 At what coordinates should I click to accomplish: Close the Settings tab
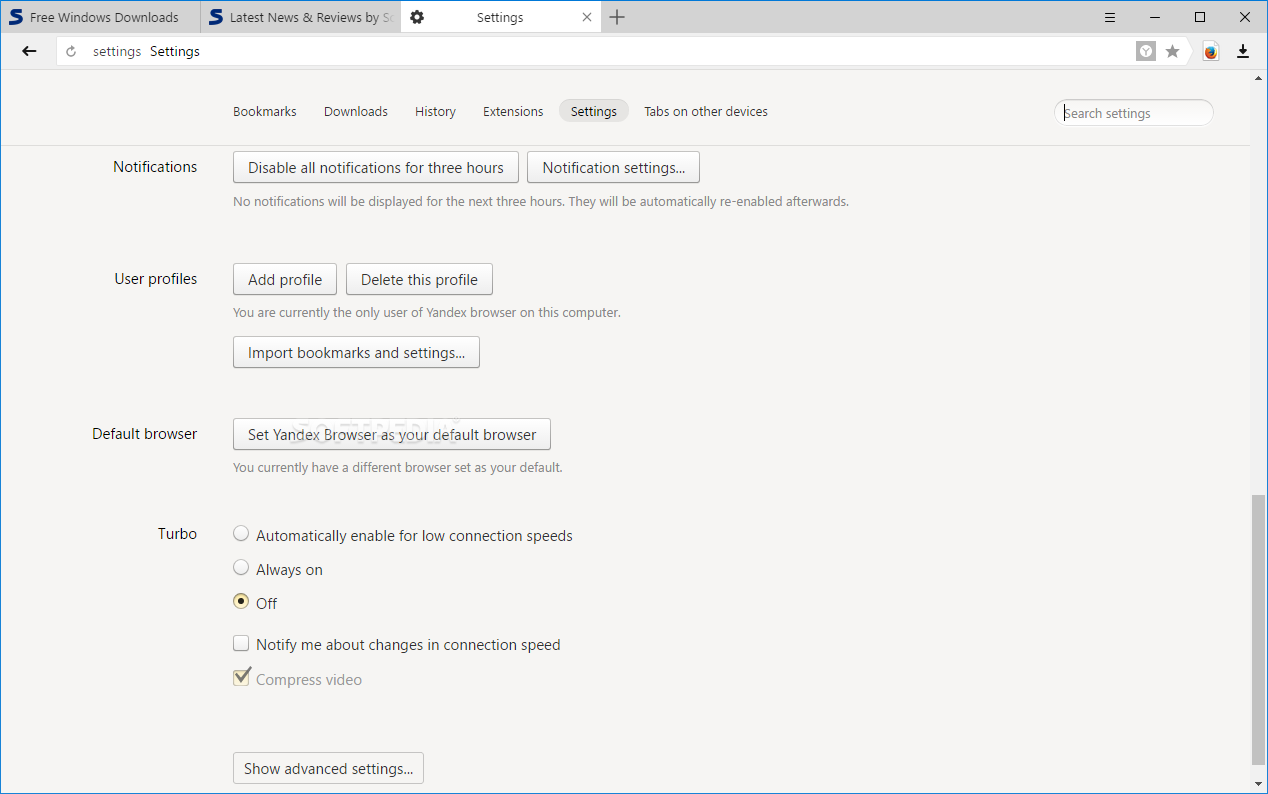[587, 17]
